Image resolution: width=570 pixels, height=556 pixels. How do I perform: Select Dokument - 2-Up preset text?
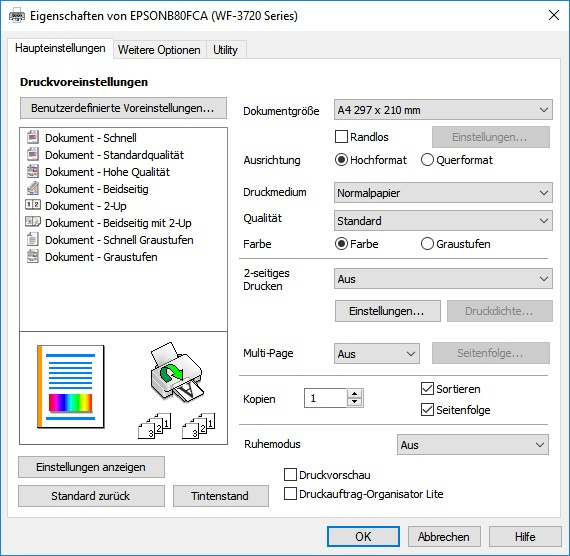[x=86, y=206]
